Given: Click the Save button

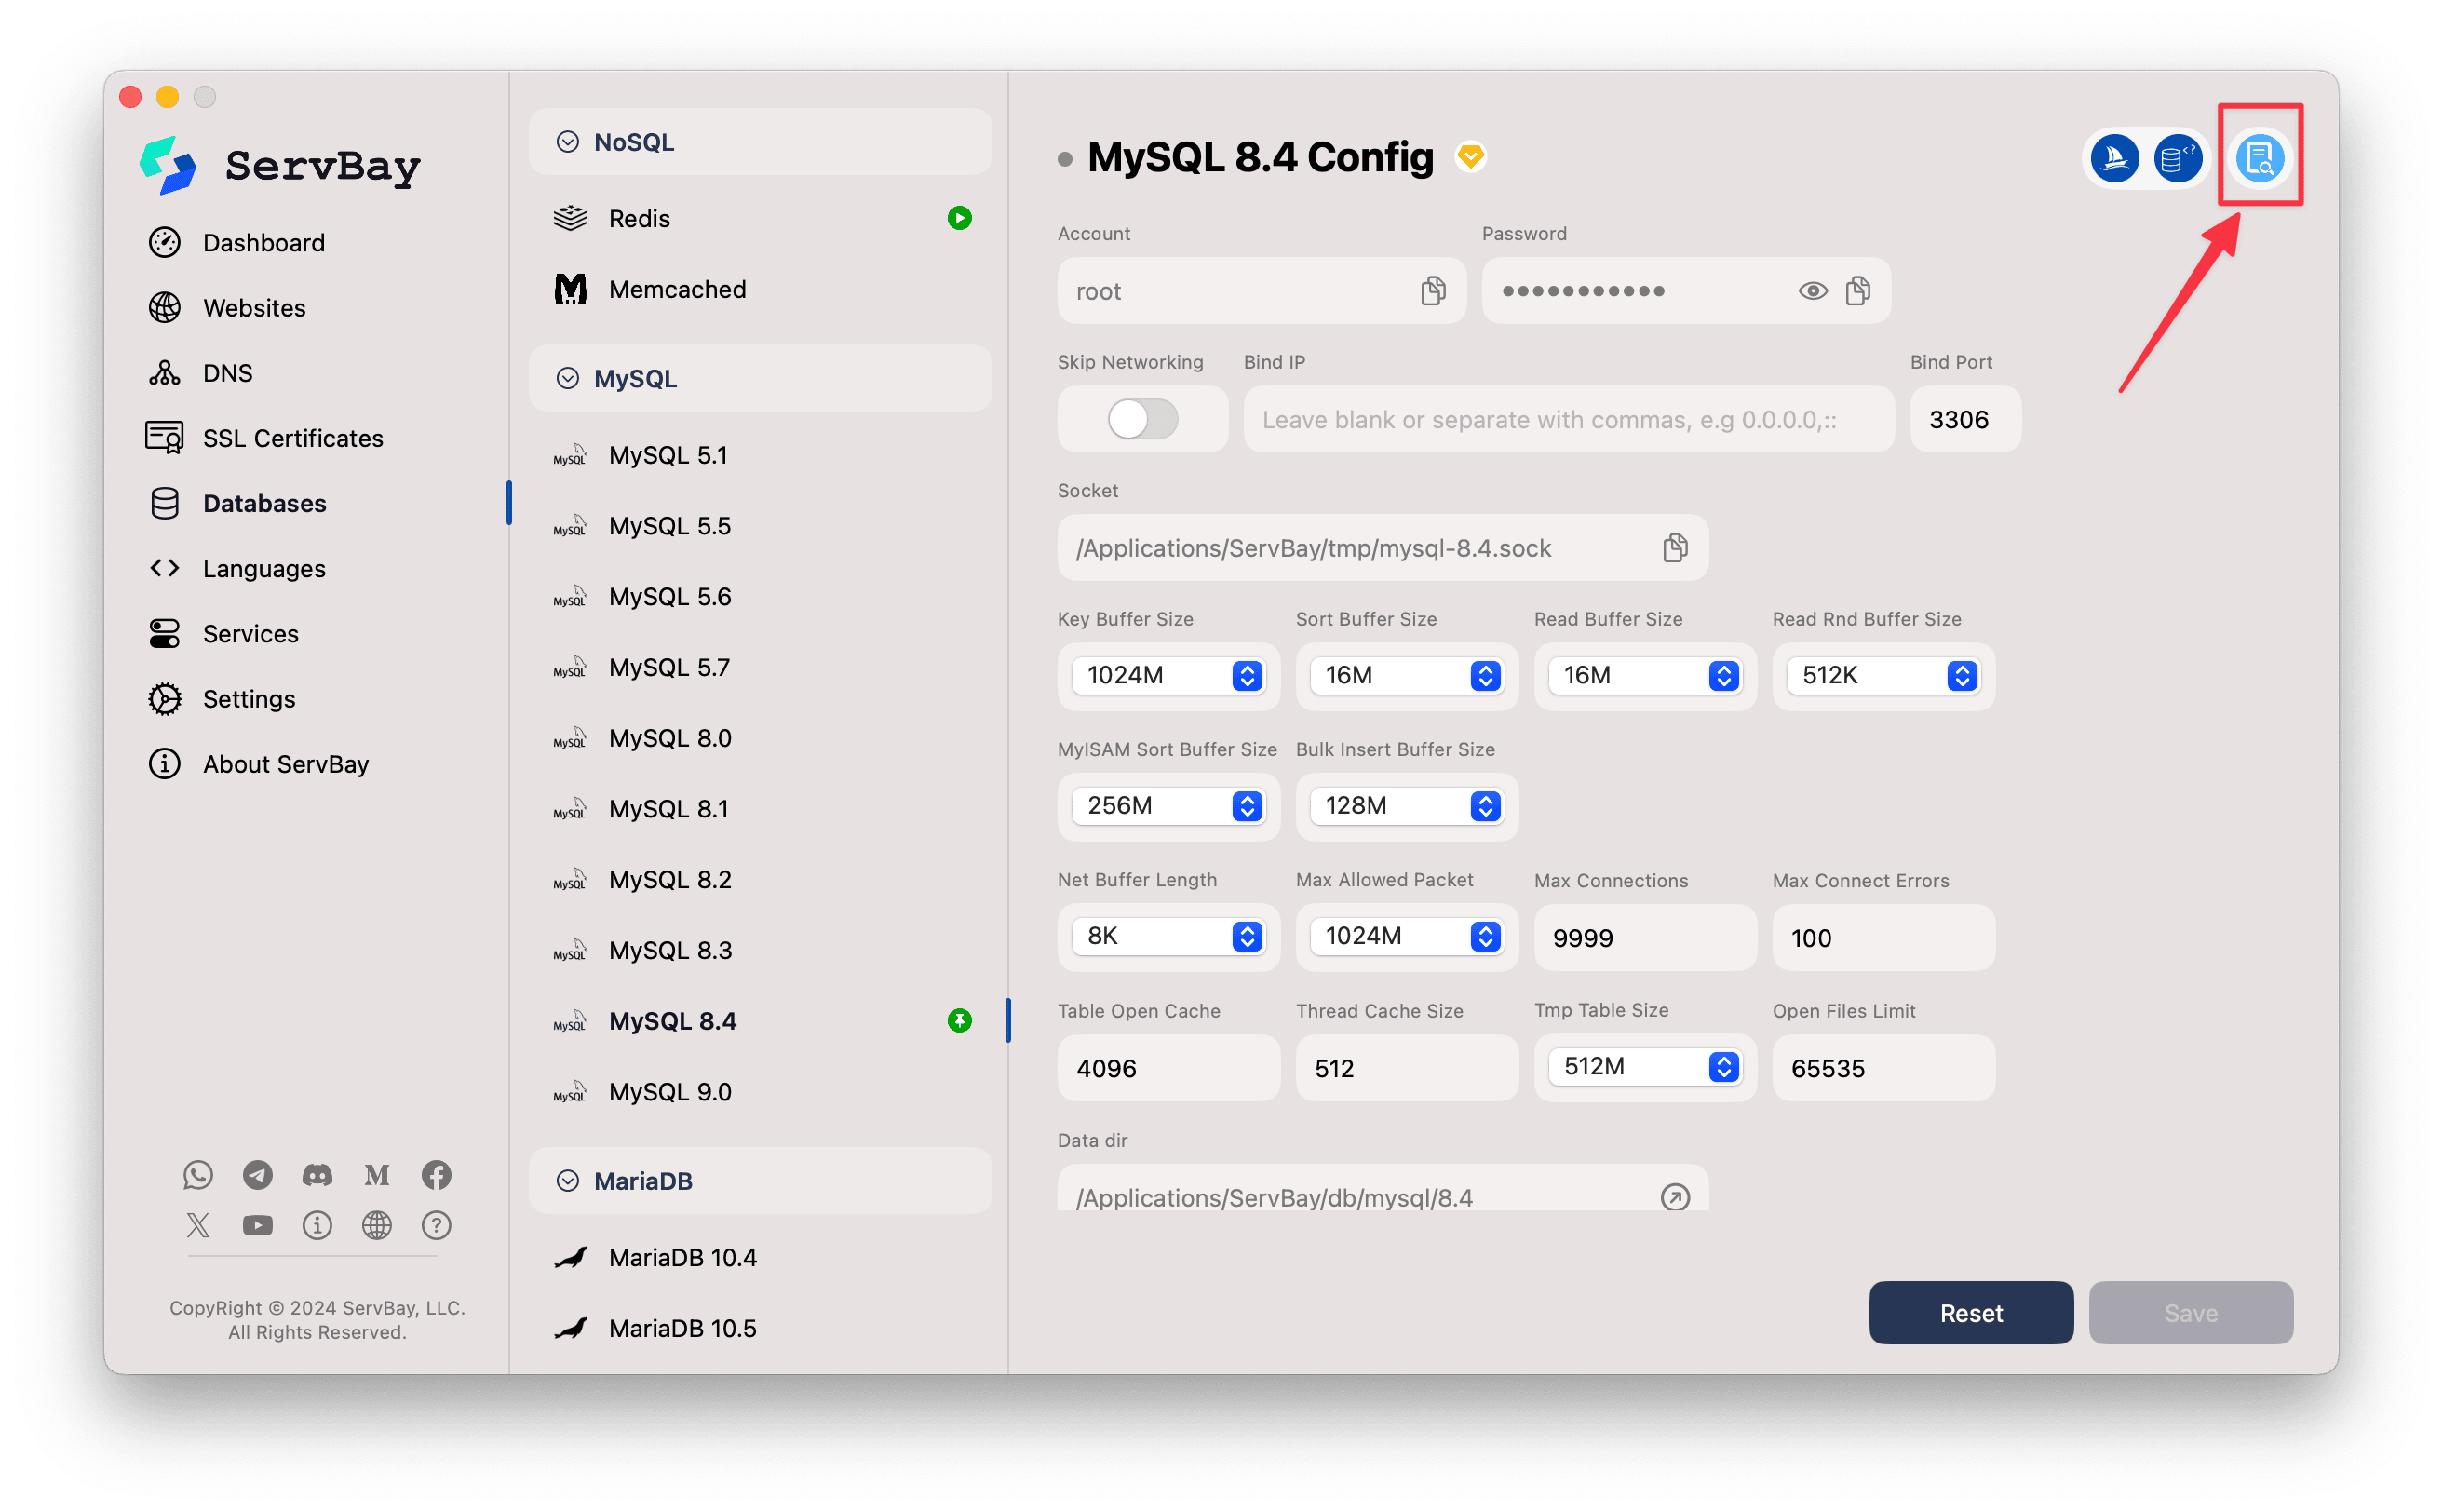Looking at the screenshot, I should [x=2190, y=1312].
